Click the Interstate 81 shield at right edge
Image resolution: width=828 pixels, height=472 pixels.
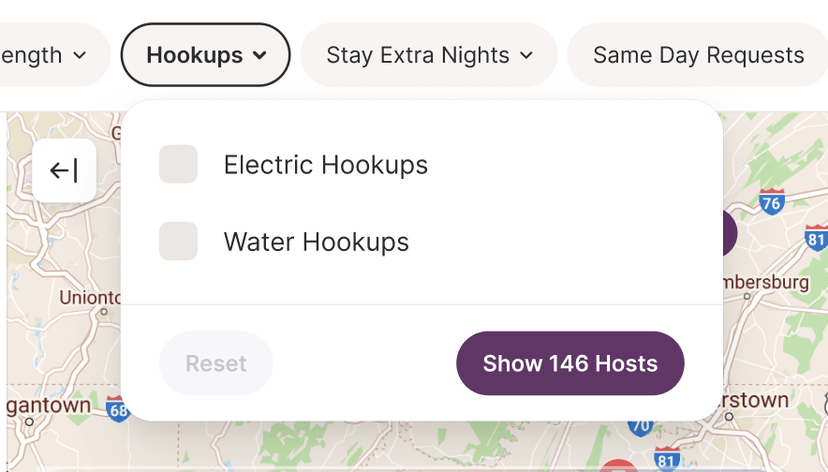pyautogui.click(x=817, y=238)
